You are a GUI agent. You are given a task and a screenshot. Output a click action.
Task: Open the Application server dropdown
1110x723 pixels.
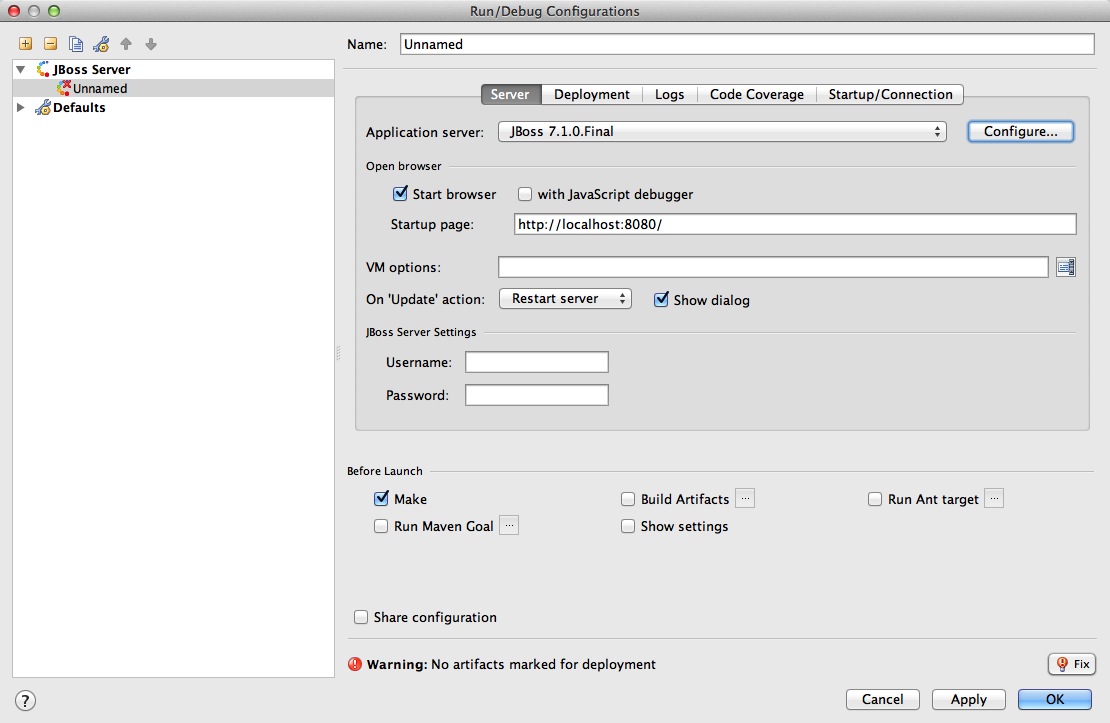point(721,131)
